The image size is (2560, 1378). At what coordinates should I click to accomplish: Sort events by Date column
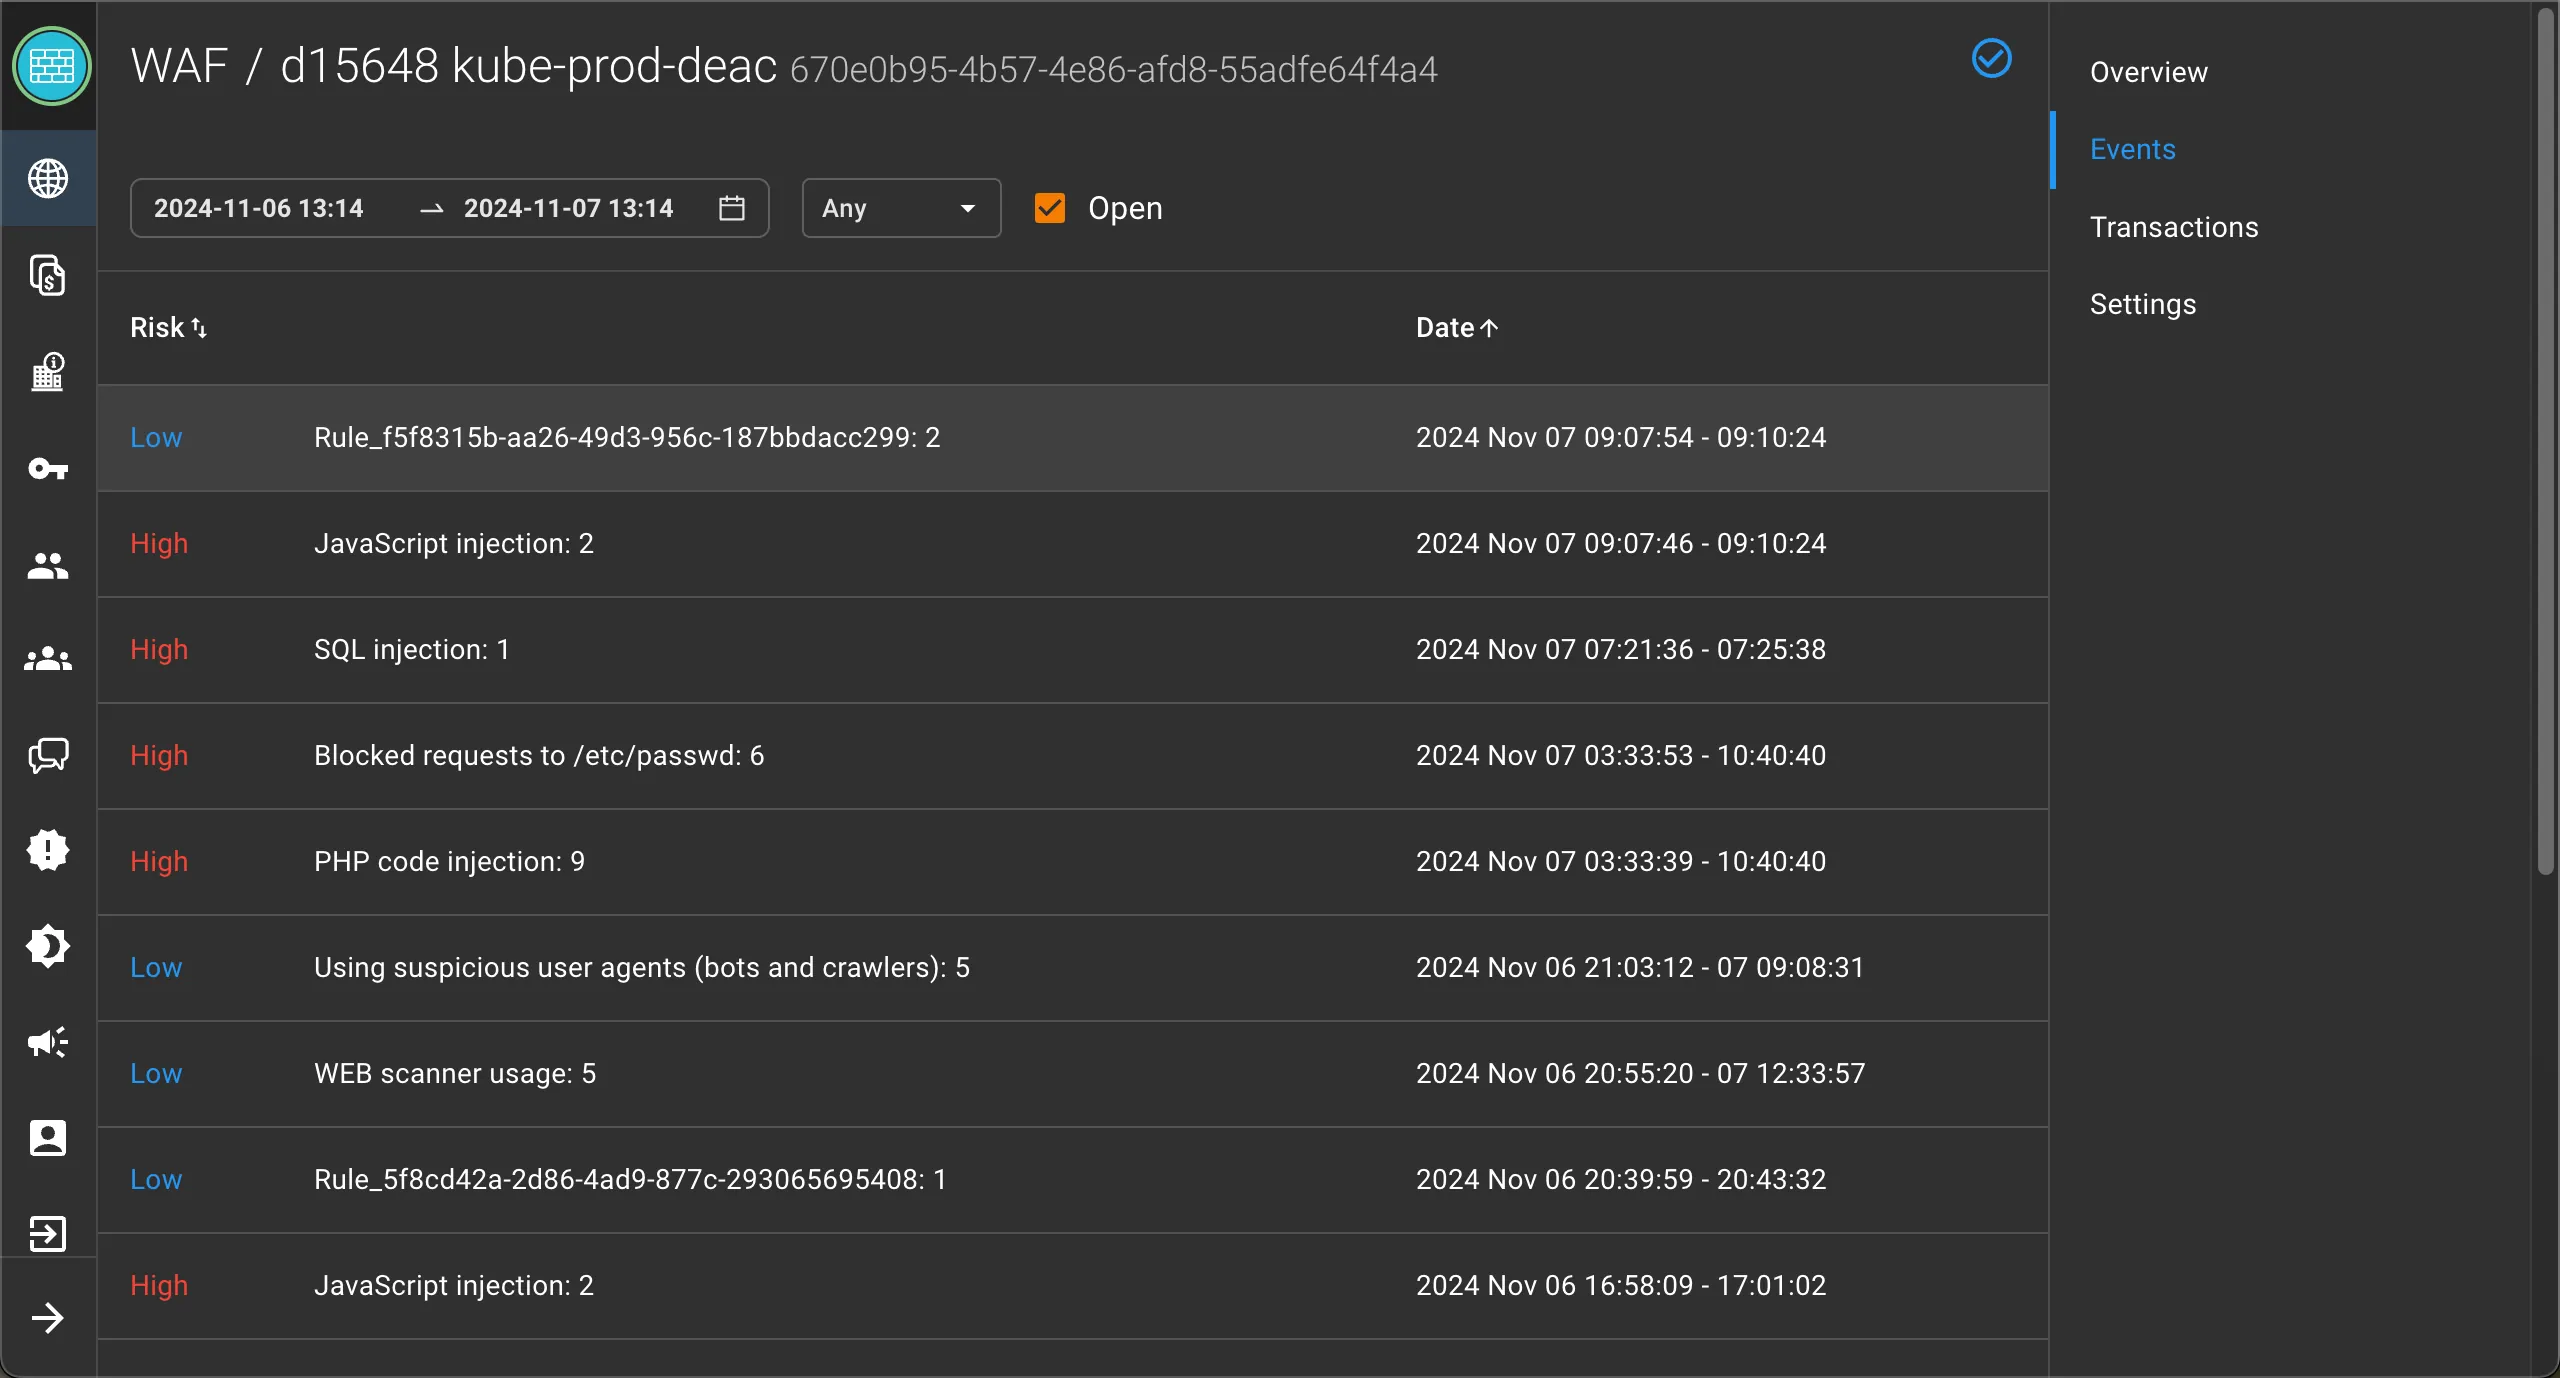(x=1456, y=328)
